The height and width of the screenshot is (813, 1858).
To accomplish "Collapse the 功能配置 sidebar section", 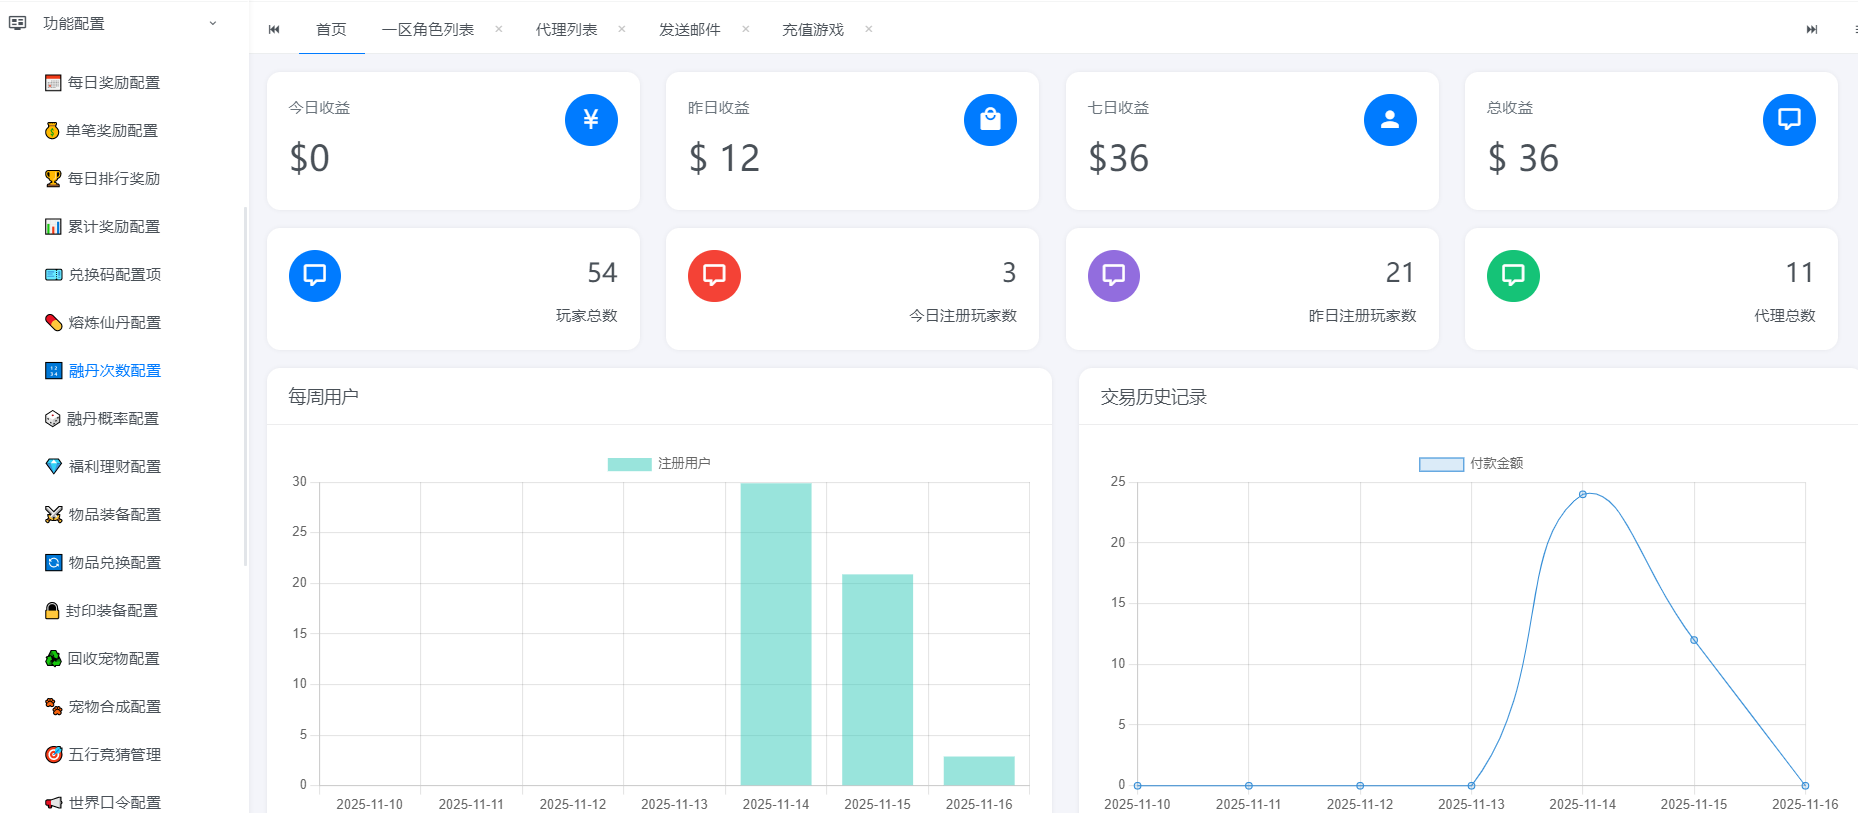I will tap(212, 24).
